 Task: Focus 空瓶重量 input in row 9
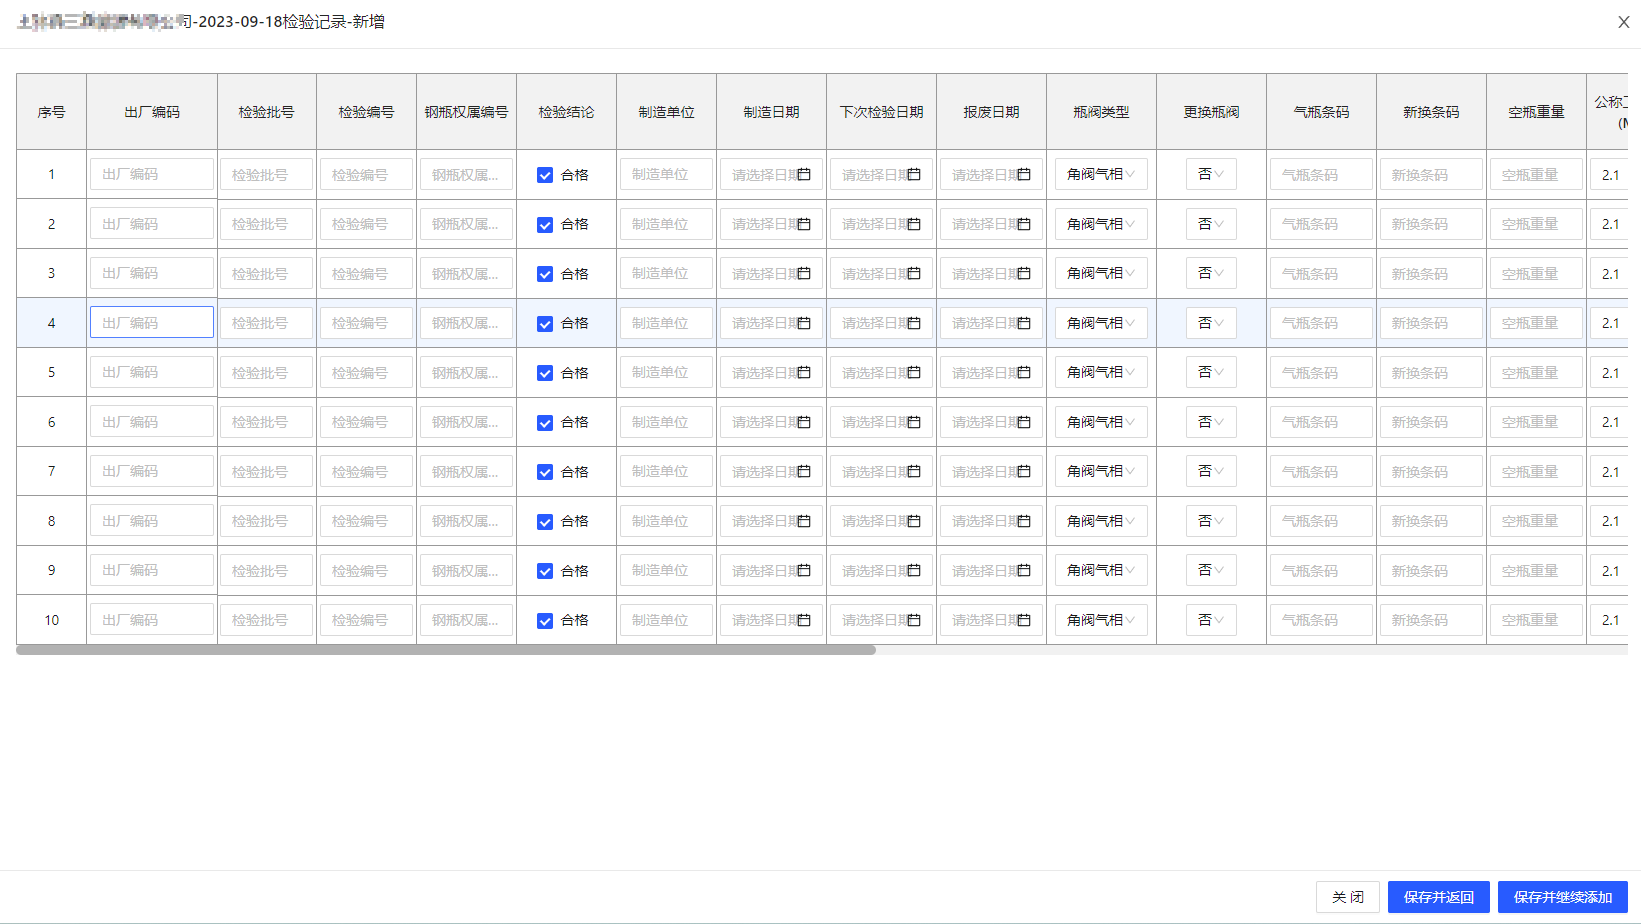click(1536, 570)
